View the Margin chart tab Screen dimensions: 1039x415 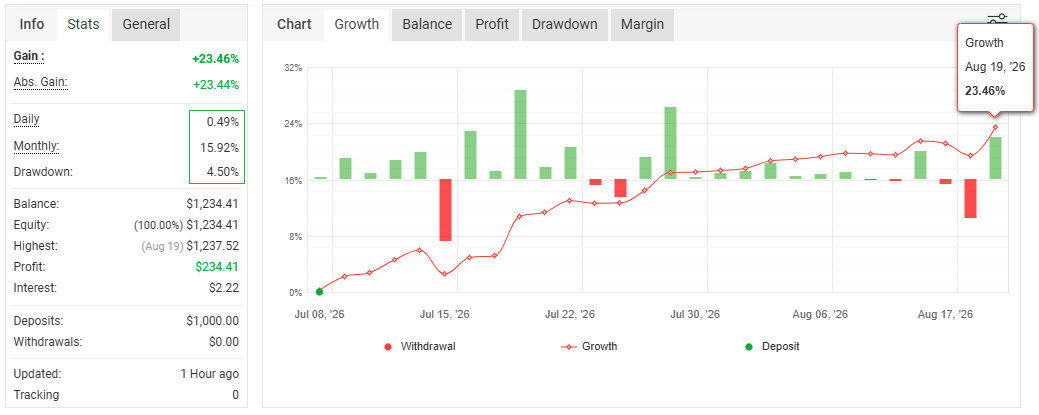[643, 25]
